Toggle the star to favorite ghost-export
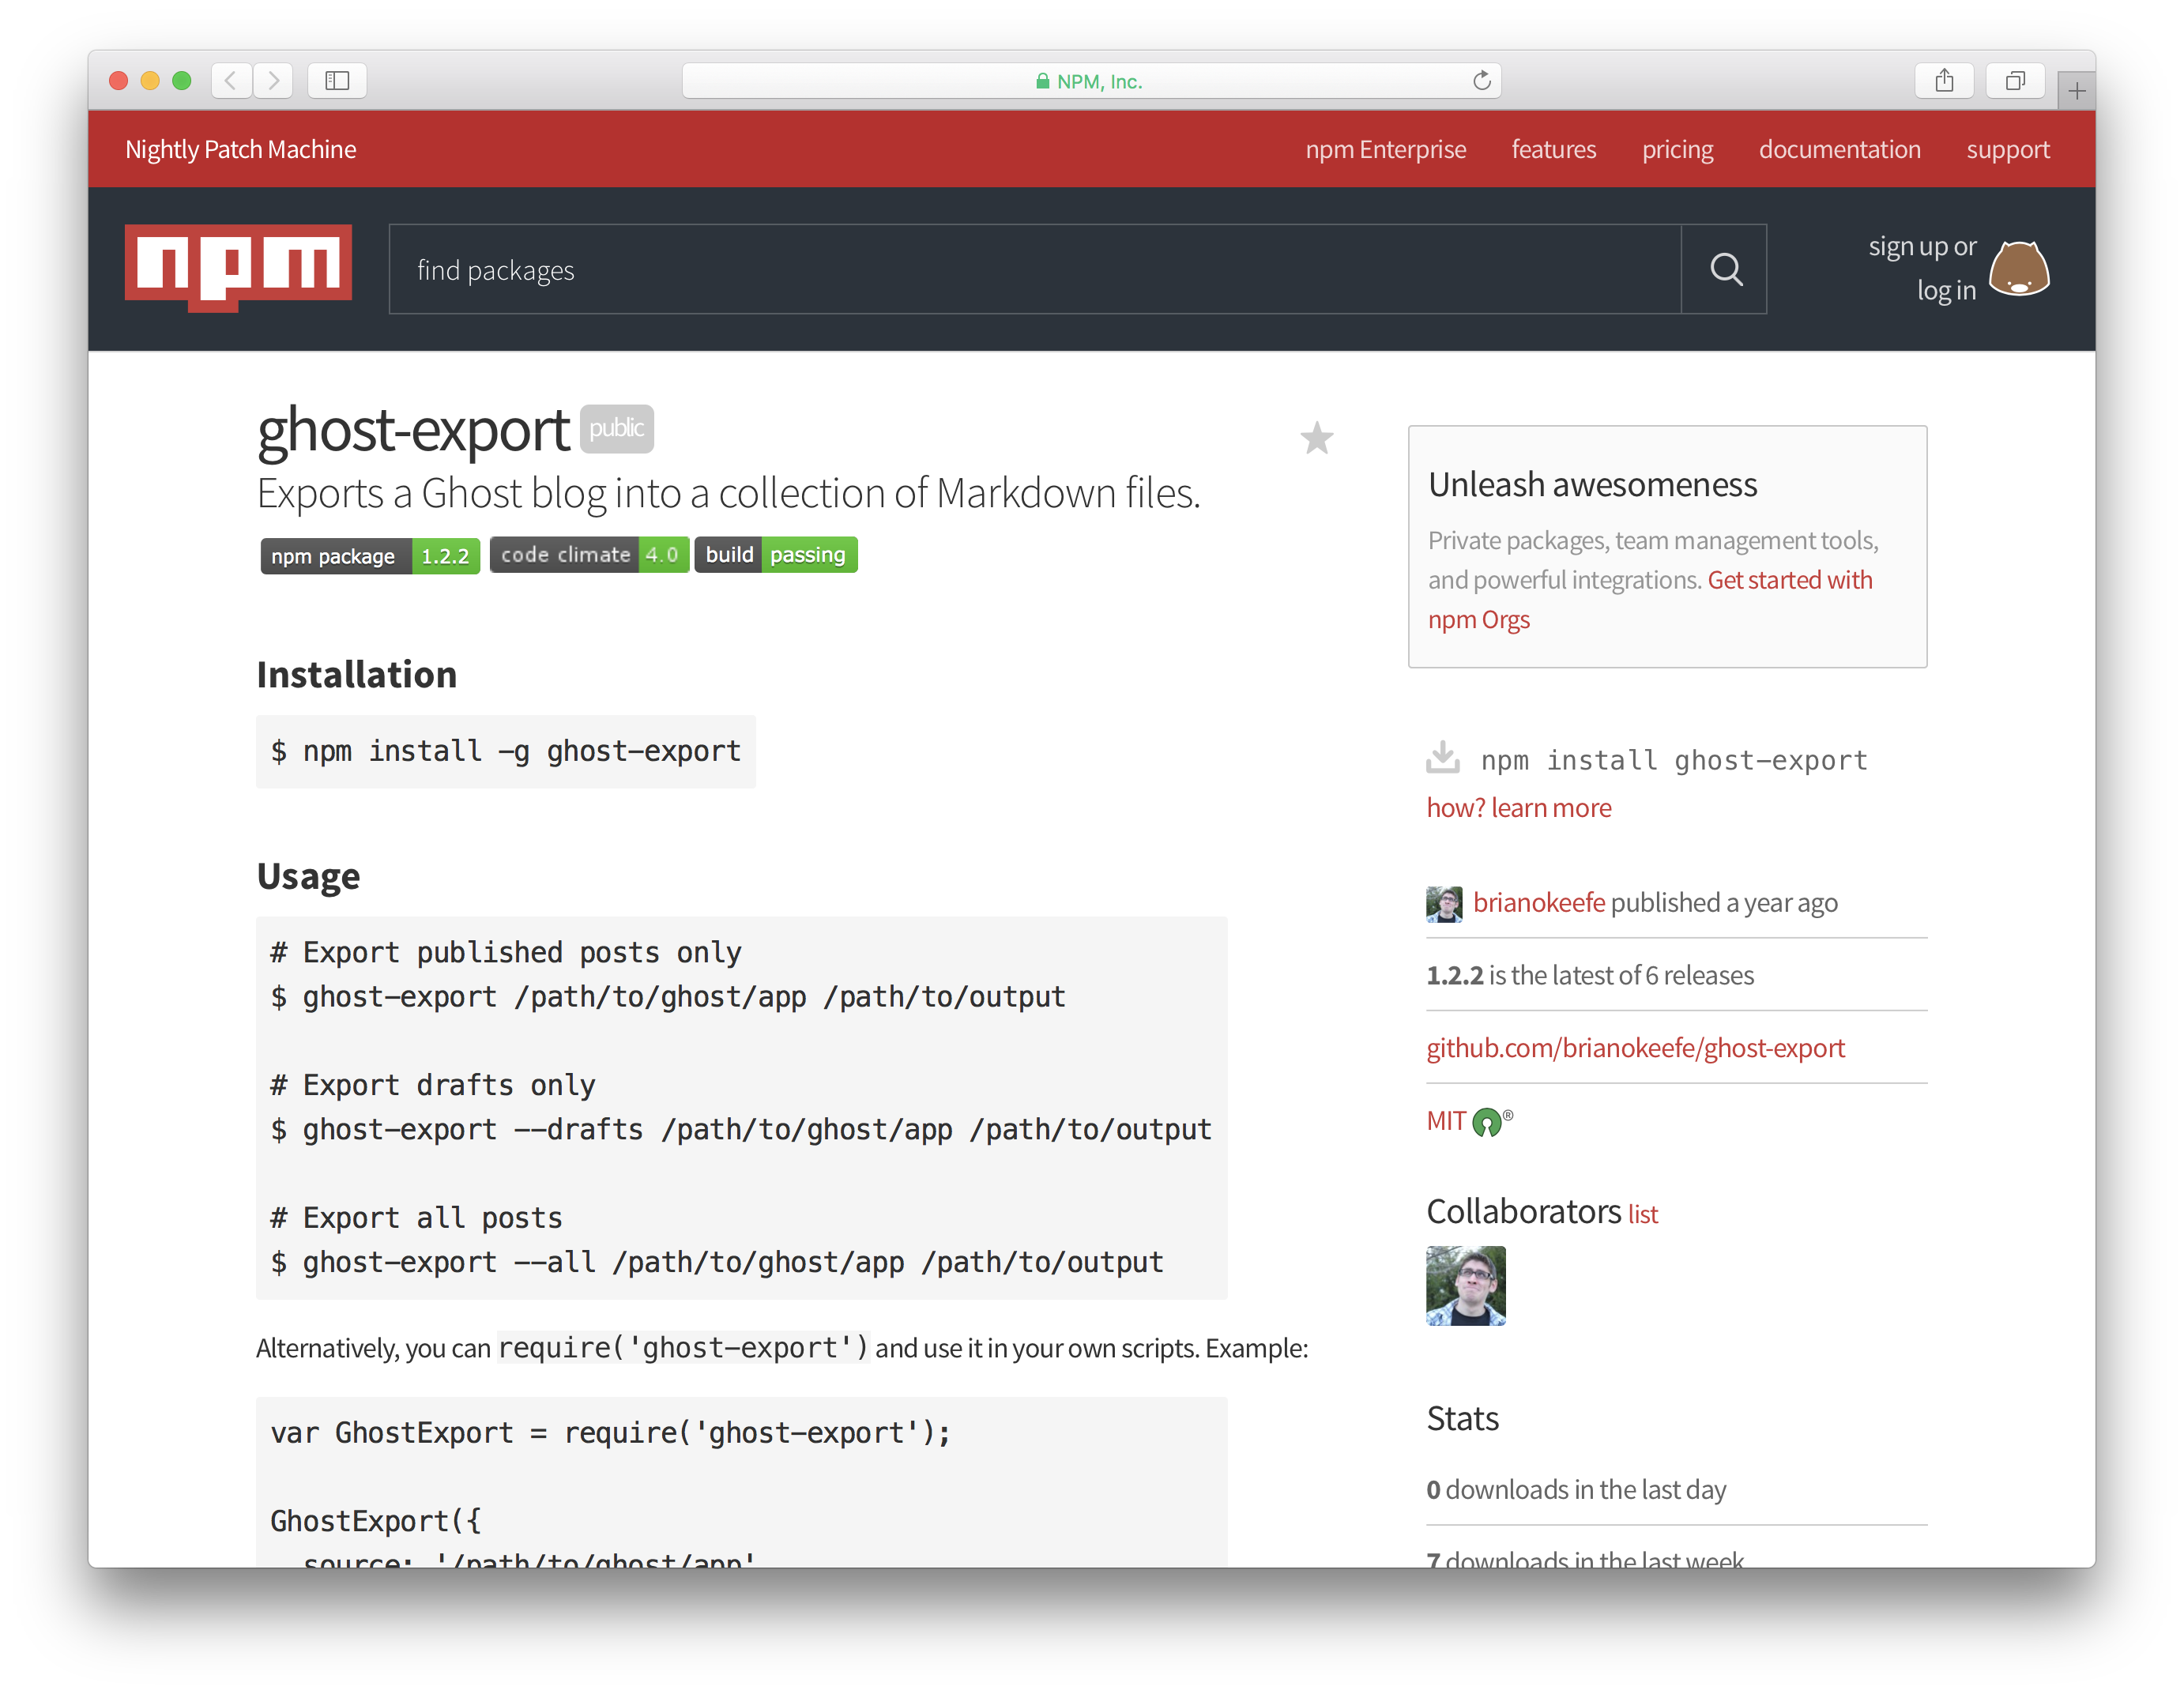 click(1317, 439)
